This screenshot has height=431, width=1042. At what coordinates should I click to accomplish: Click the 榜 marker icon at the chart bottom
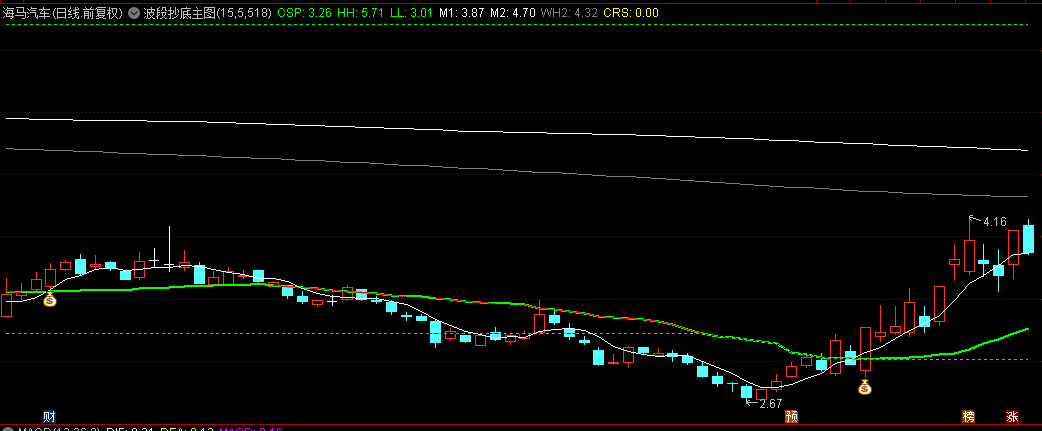click(970, 417)
